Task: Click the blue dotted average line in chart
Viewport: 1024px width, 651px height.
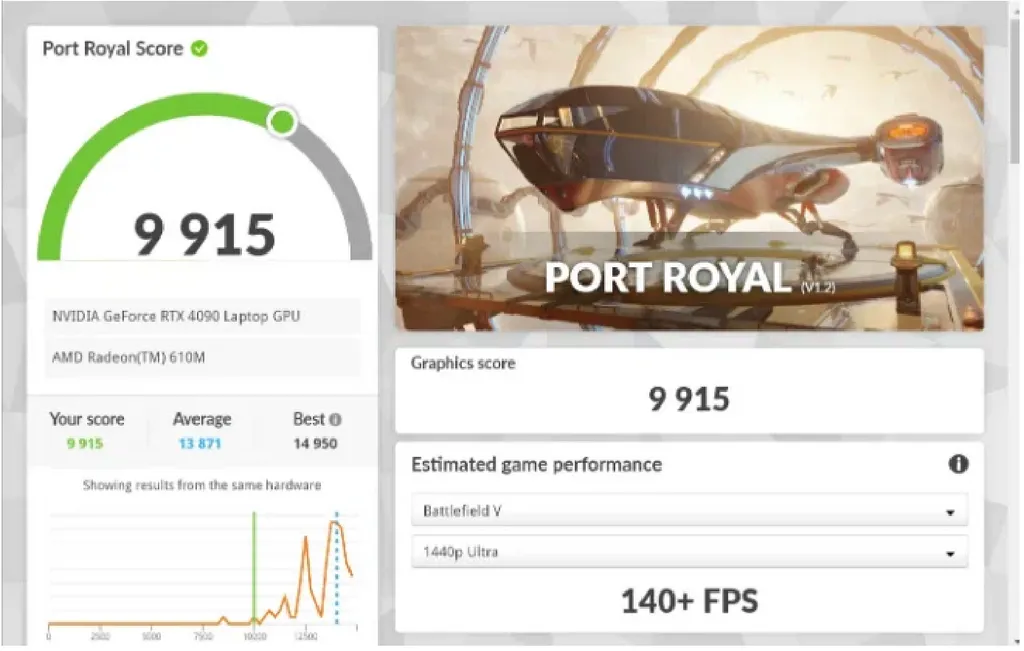Action: pyautogui.click(x=337, y=568)
